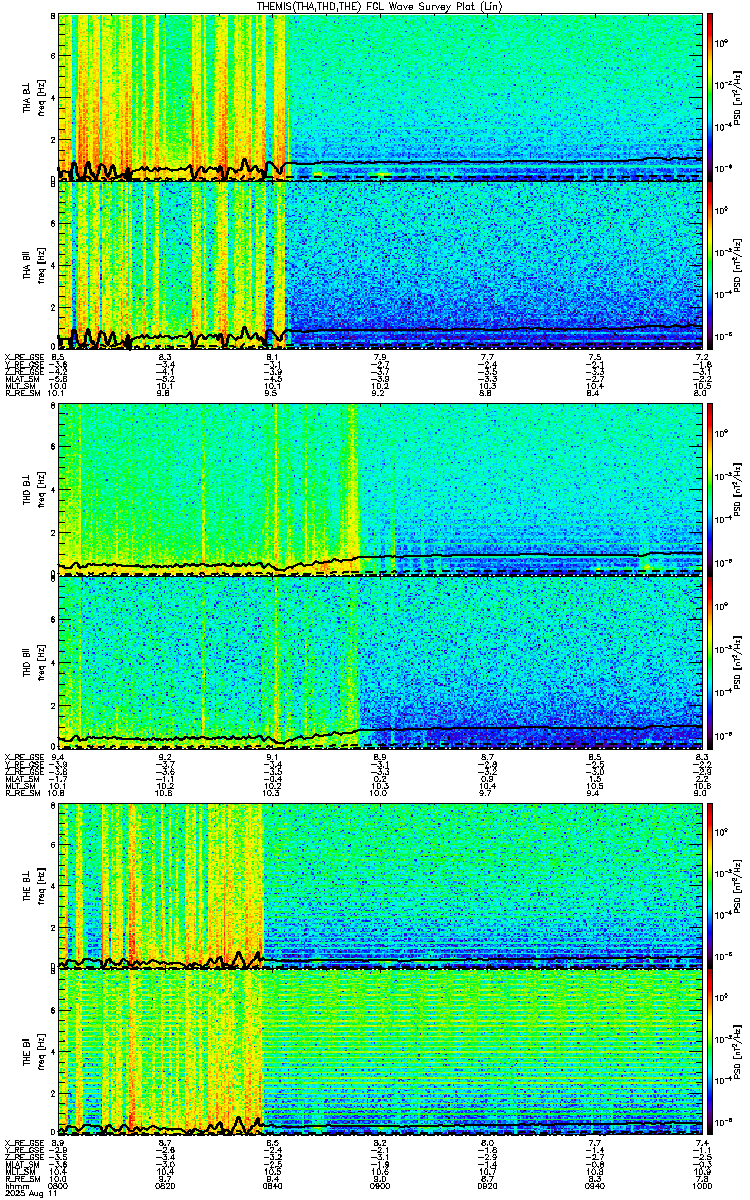The height and width of the screenshot is (1200, 750).
Task: Click the PSD color bar beside THD B perpendicular
Action: pos(711,488)
